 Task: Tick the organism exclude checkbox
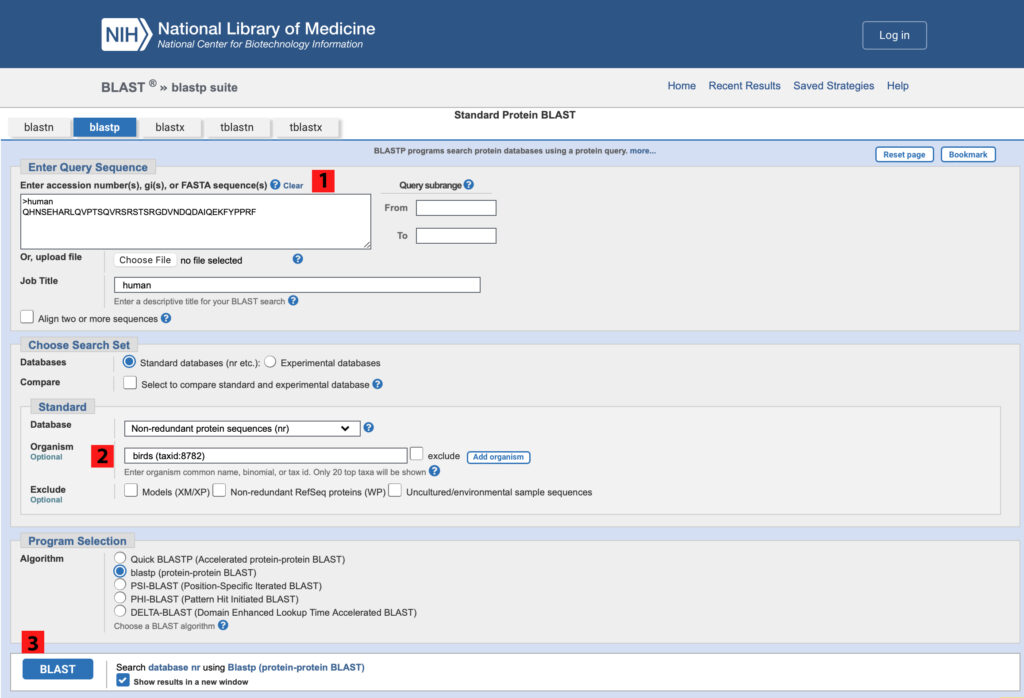pyautogui.click(x=416, y=454)
